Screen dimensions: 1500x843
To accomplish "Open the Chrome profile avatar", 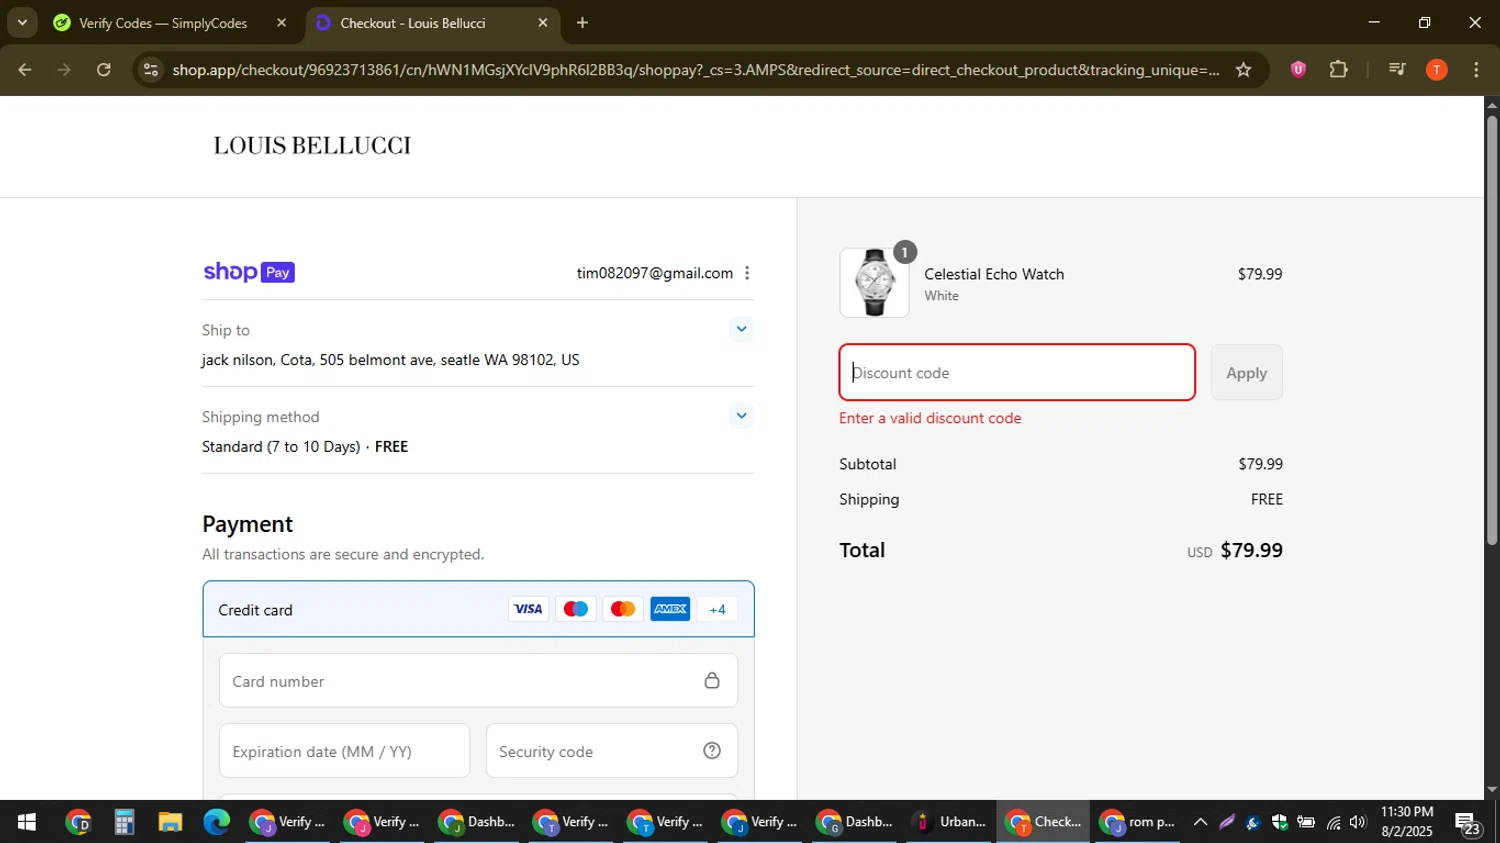I will tap(1437, 70).
